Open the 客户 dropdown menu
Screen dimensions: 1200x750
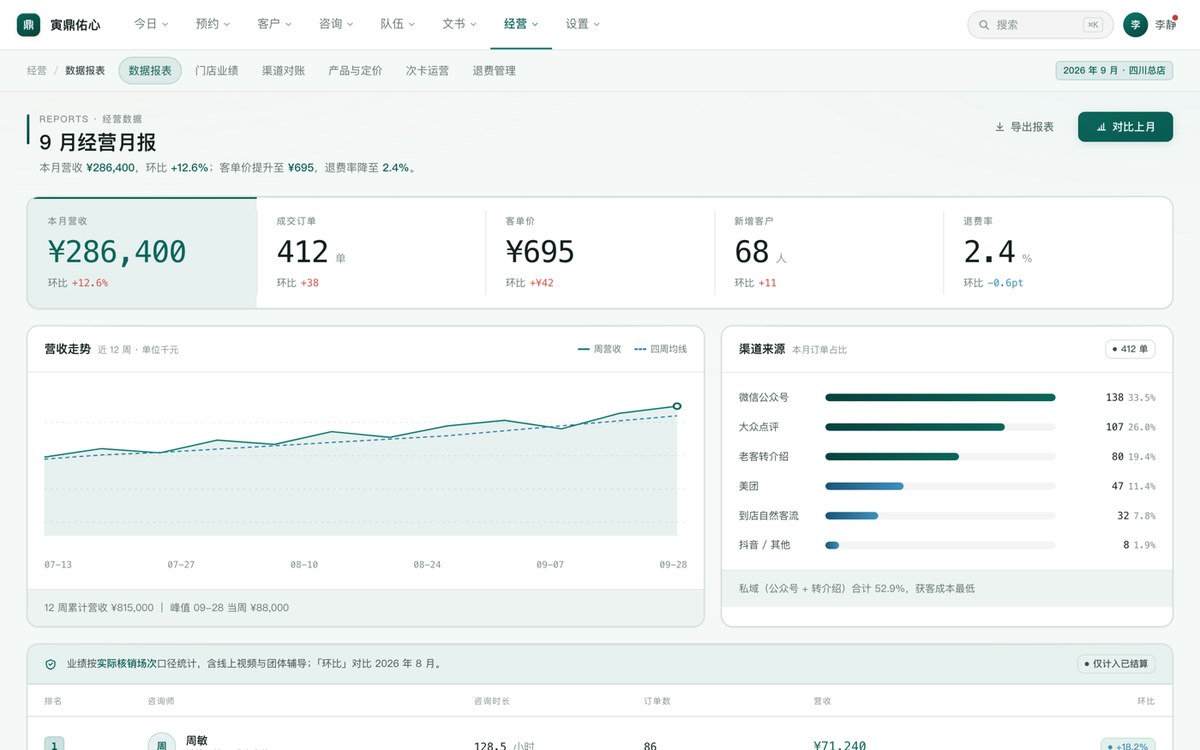coord(274,24)
